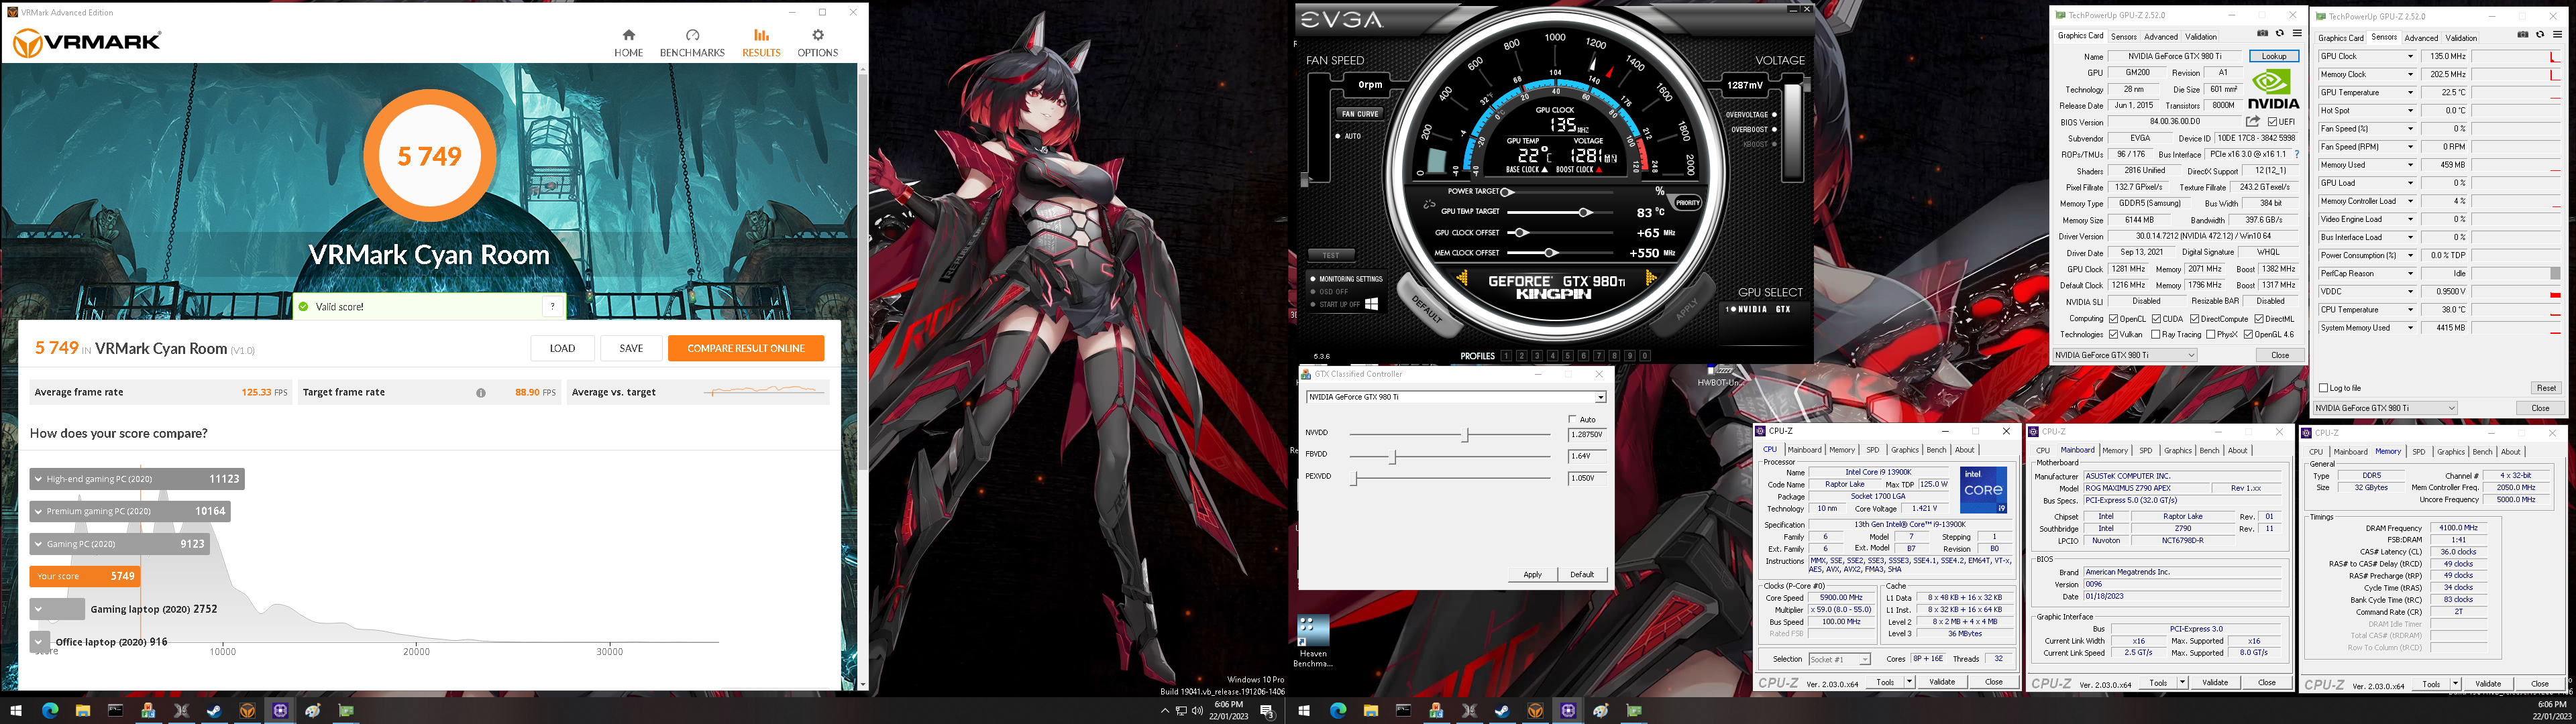Click the info icon beside Target frame rate
Viewport: 2576px width, 724px height.
pos(481,393)
